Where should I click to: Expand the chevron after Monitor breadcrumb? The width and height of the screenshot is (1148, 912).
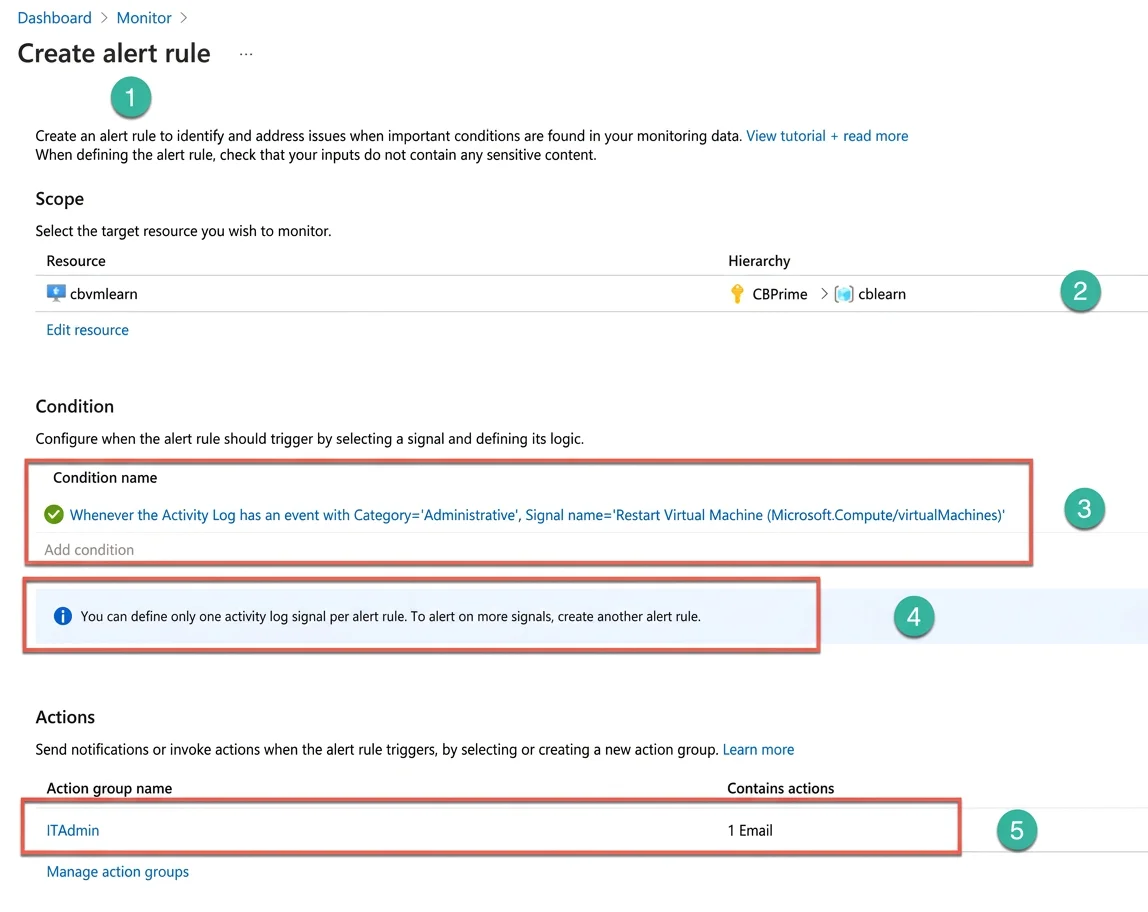[184, 18]
